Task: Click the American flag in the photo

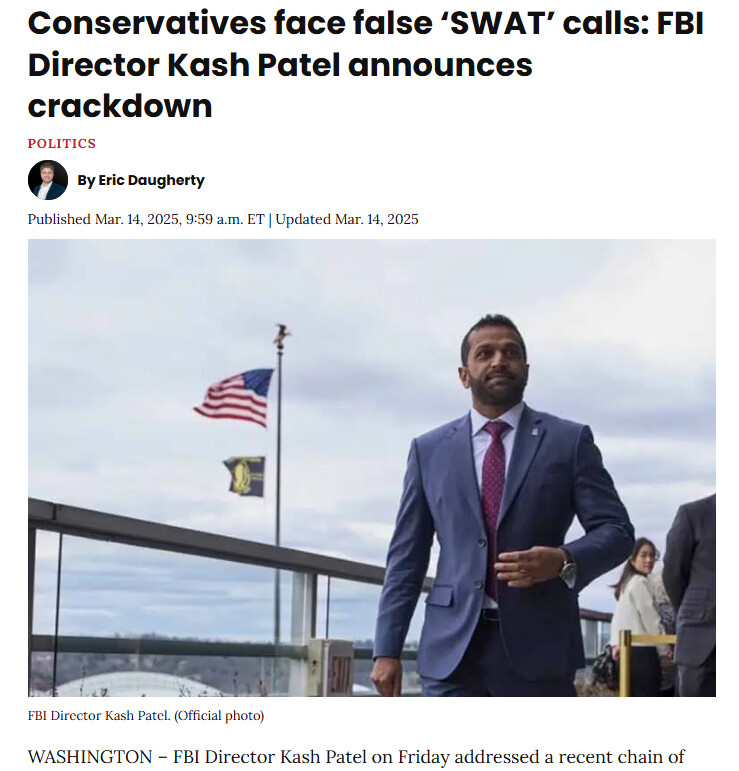Action: coord(235,397)
